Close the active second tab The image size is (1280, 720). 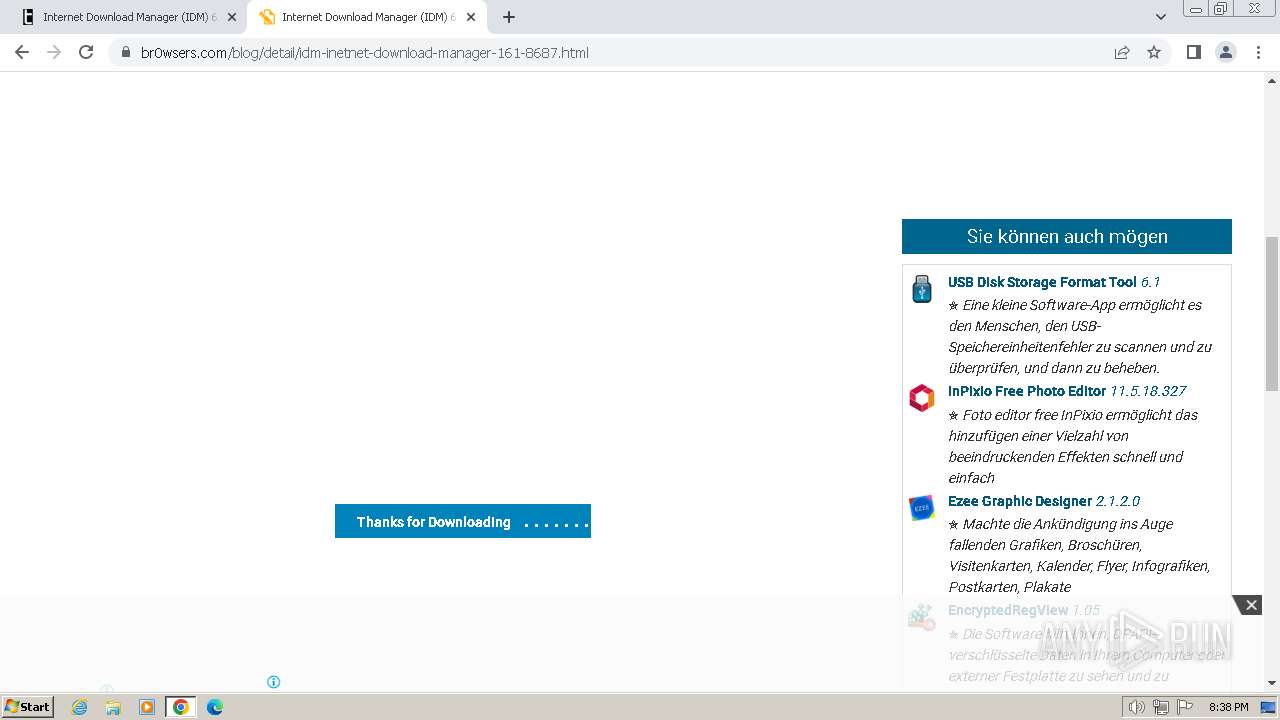click(x=471, y=17)
